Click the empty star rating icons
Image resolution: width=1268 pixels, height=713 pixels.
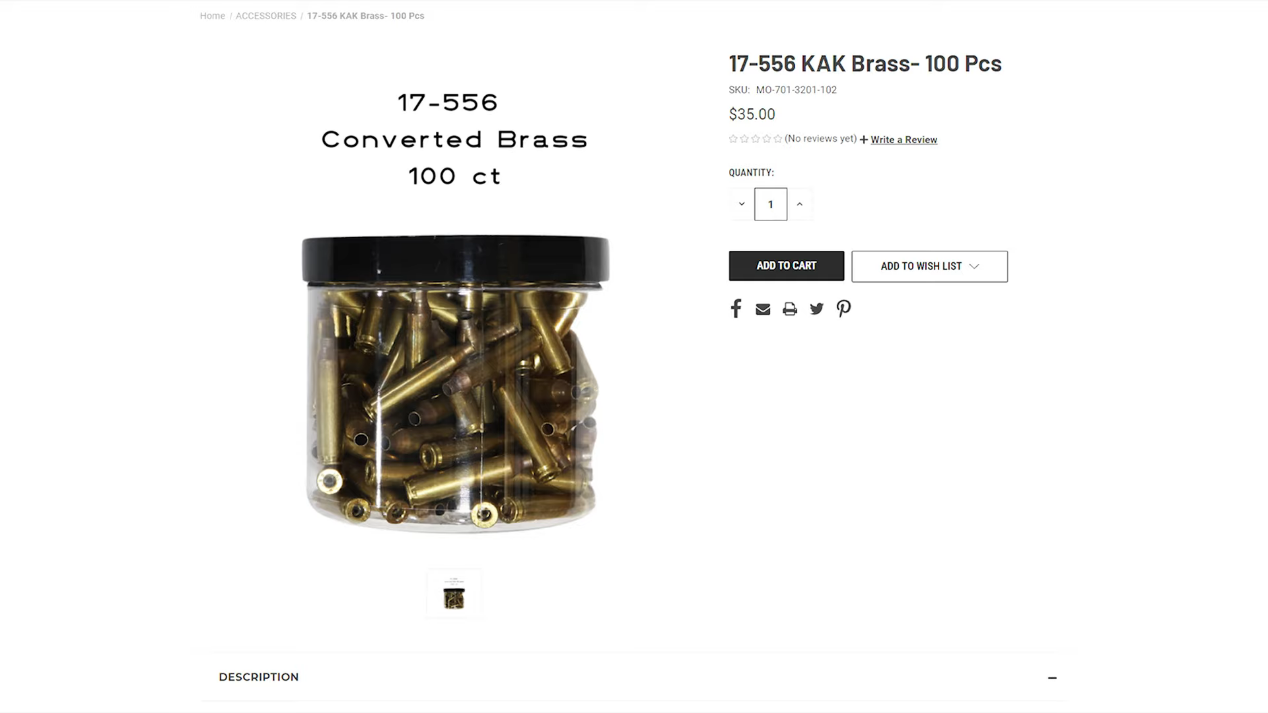(756, 139)
